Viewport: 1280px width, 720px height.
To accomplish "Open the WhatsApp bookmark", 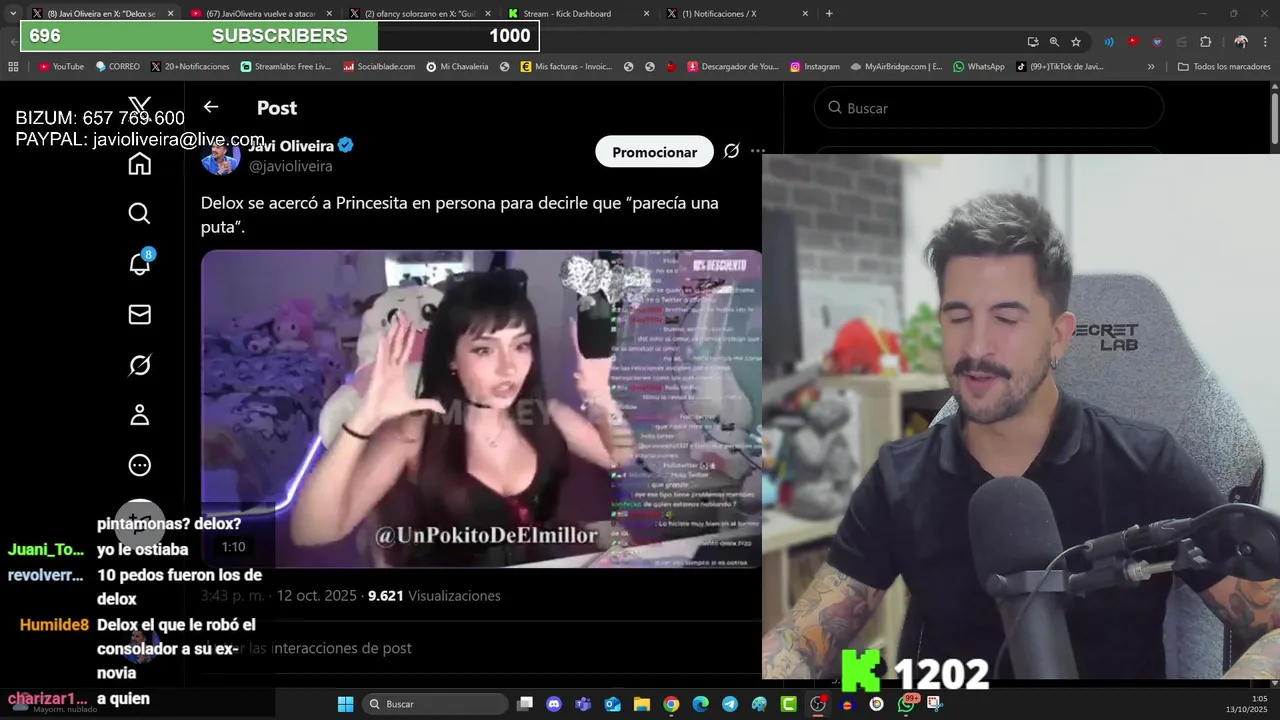I will pos(978,67).
